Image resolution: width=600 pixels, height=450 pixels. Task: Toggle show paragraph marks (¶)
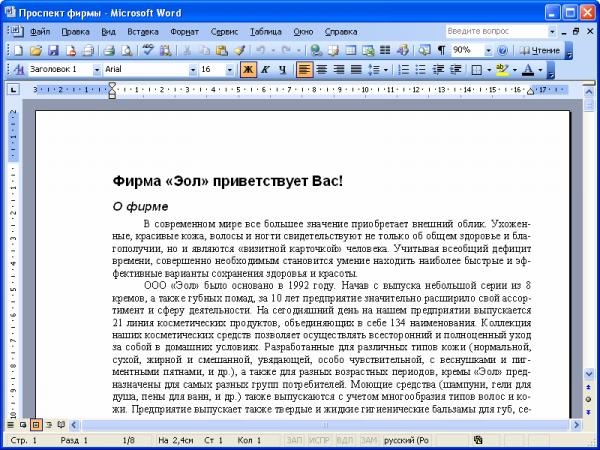point(442,50)
